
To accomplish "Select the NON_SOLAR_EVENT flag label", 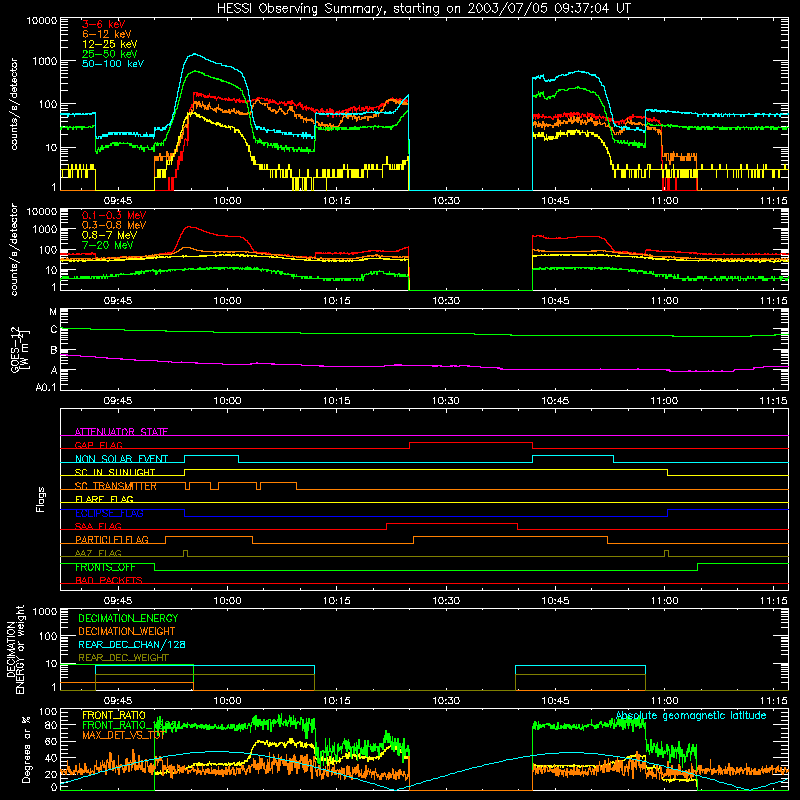I will pyautogui.click(x=121, y=459).
